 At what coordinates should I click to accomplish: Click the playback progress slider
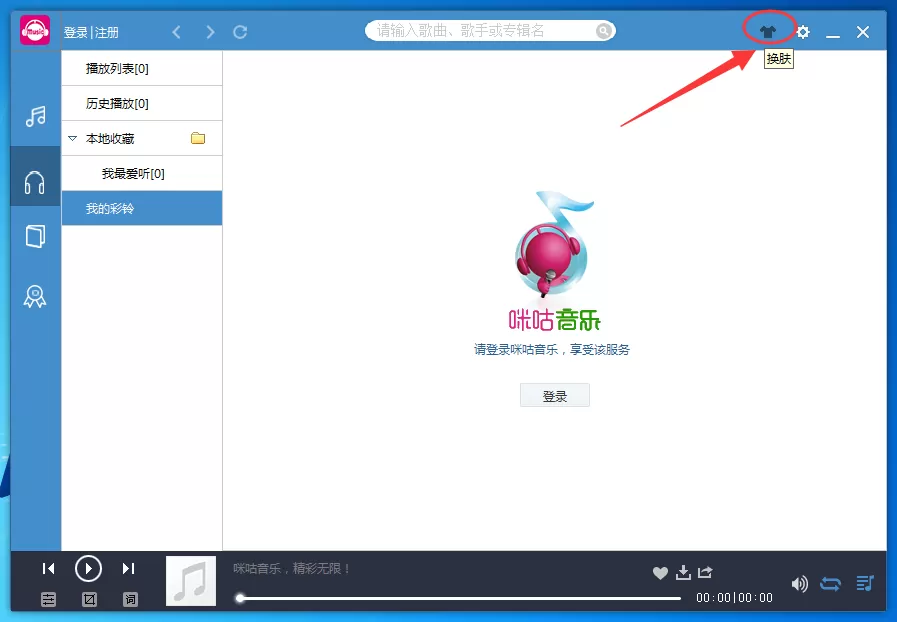tap(459, 599)
